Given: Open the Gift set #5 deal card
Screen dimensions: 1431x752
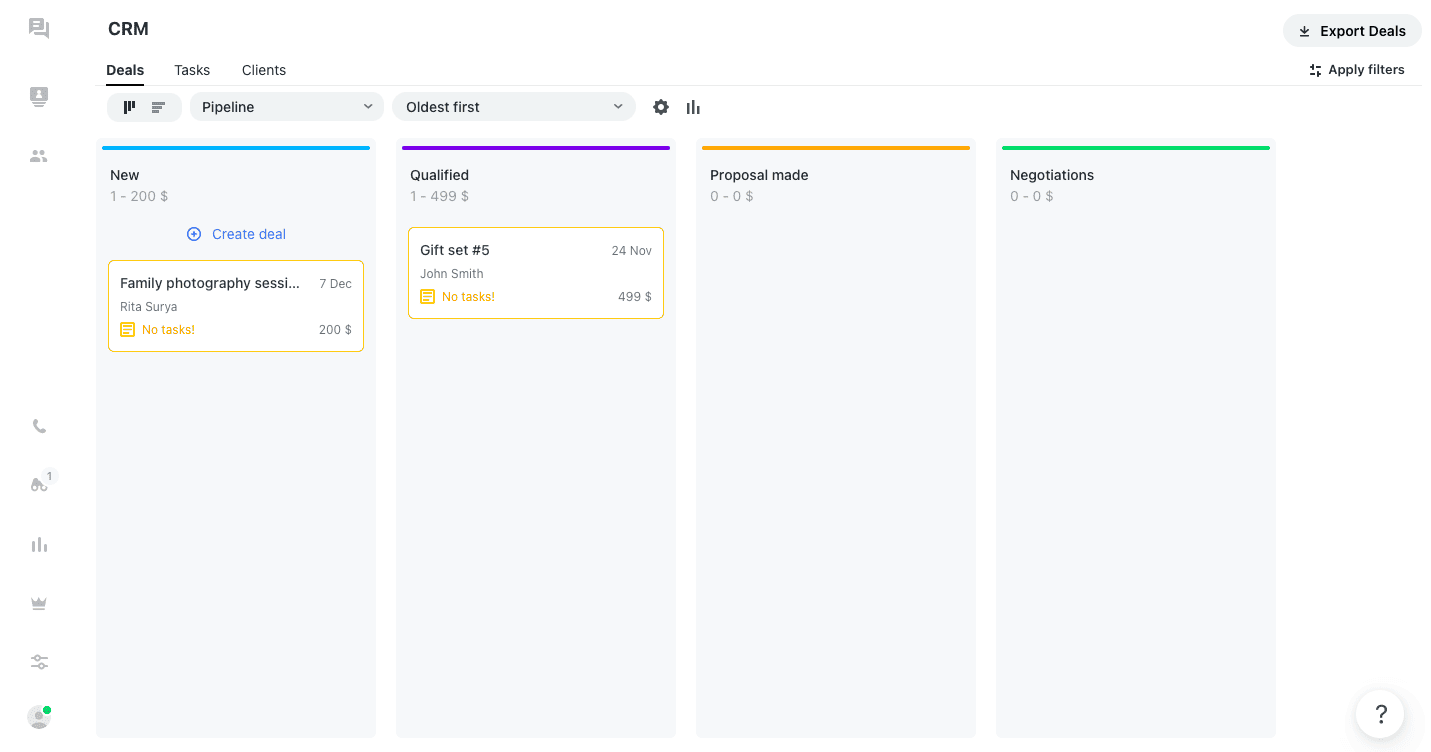Looking at the screenshot, I should pyautogui.click(x=536, y=273).
